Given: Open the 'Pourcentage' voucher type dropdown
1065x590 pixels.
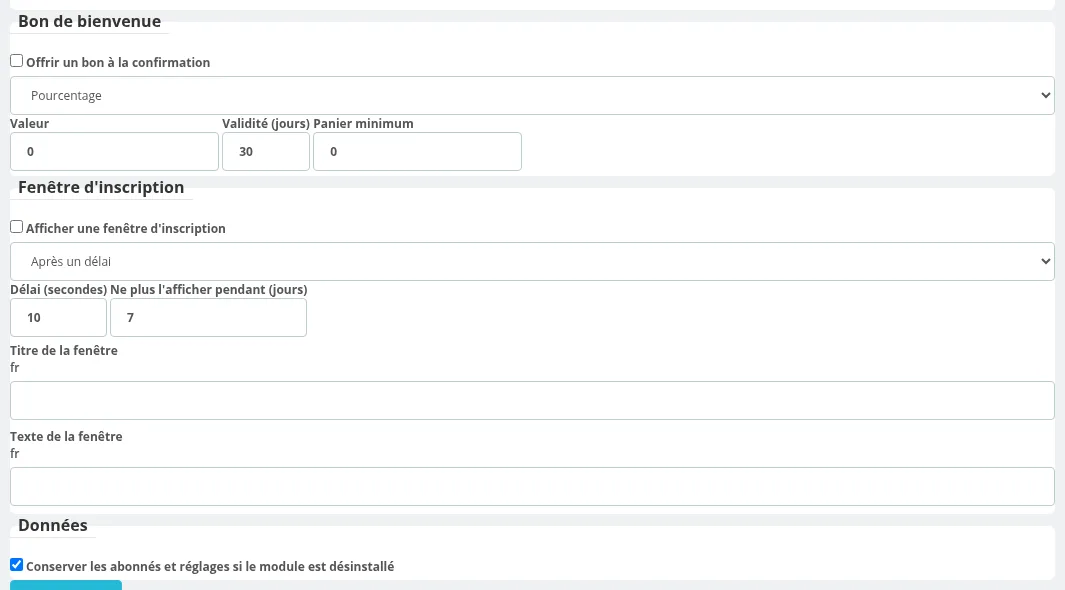Looking at the screenshot, I should coord(532,96).
